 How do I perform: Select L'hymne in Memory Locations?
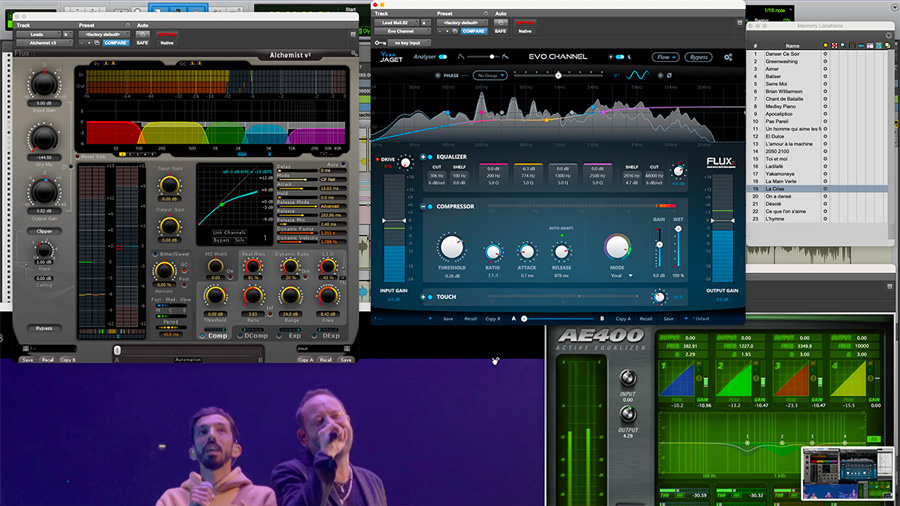click(817, 219)
